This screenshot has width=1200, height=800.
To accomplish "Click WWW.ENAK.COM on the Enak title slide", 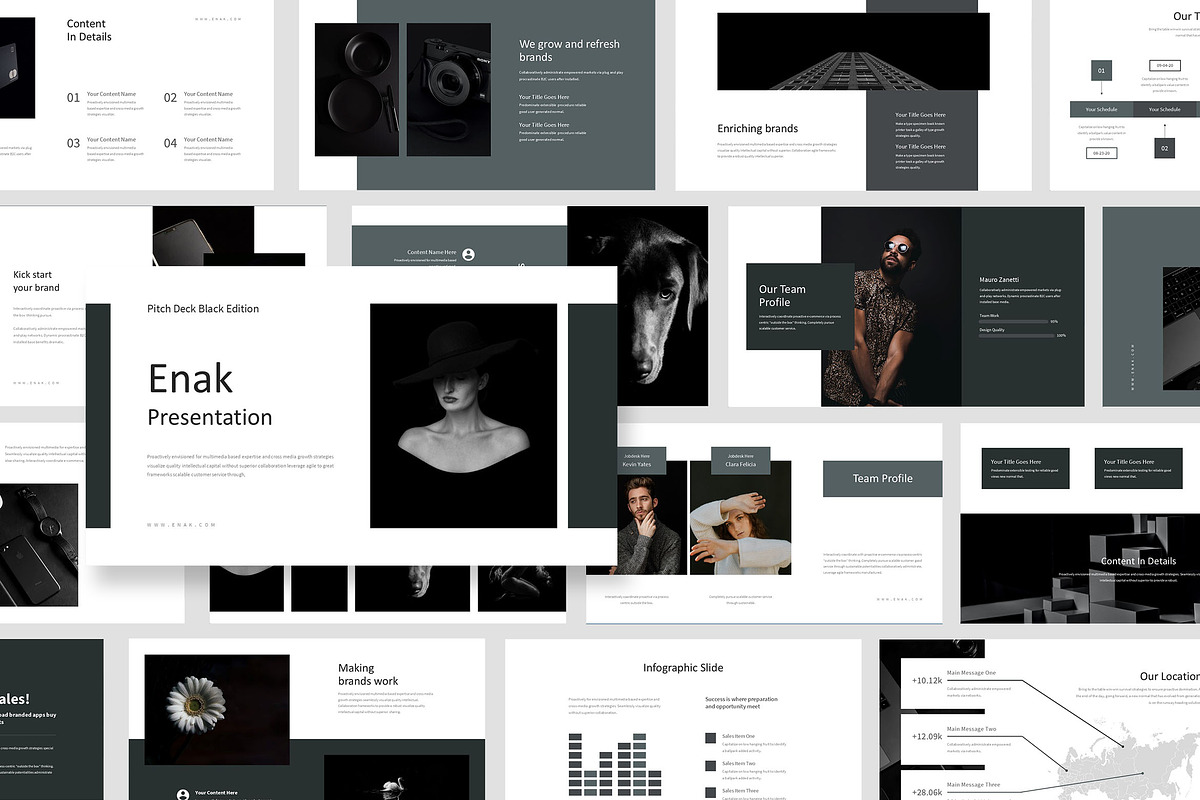I will 181,524.
